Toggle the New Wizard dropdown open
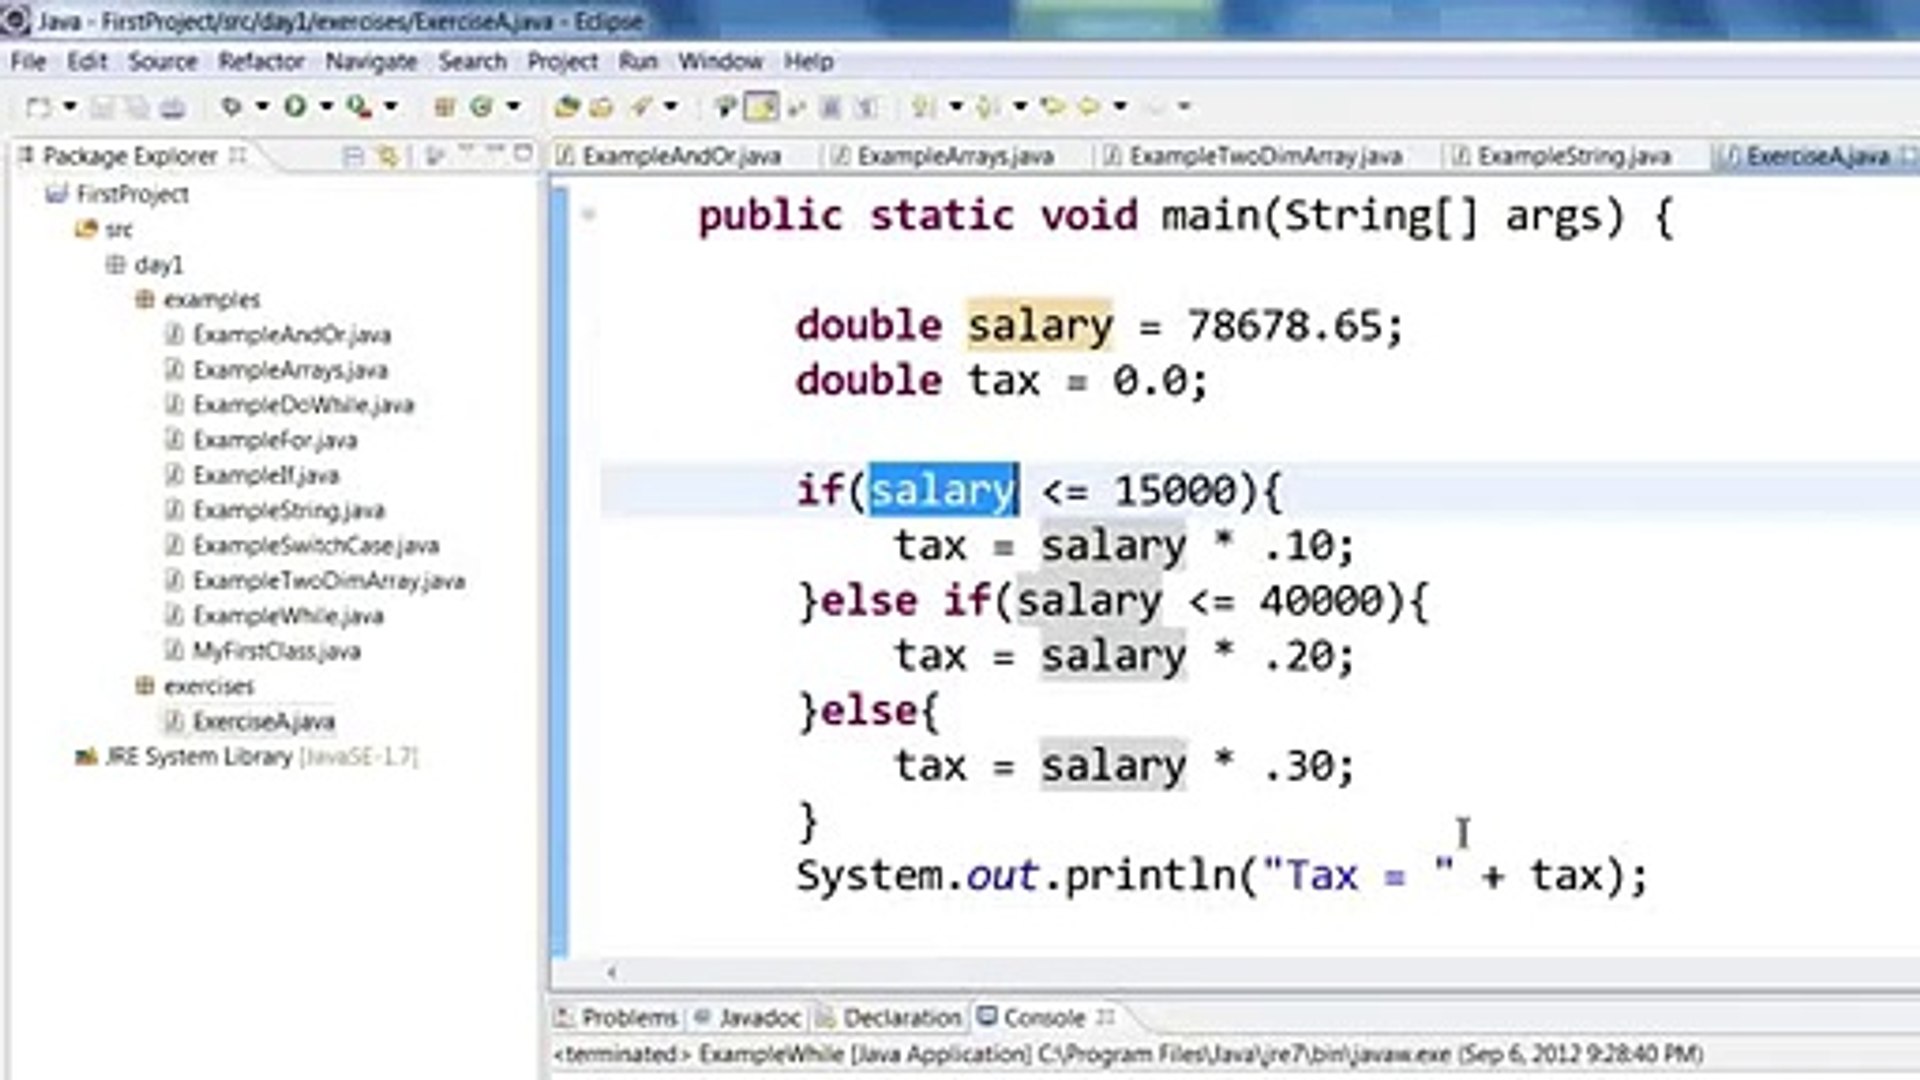This screenshot has width=1920, height=1080. [70, 107]
